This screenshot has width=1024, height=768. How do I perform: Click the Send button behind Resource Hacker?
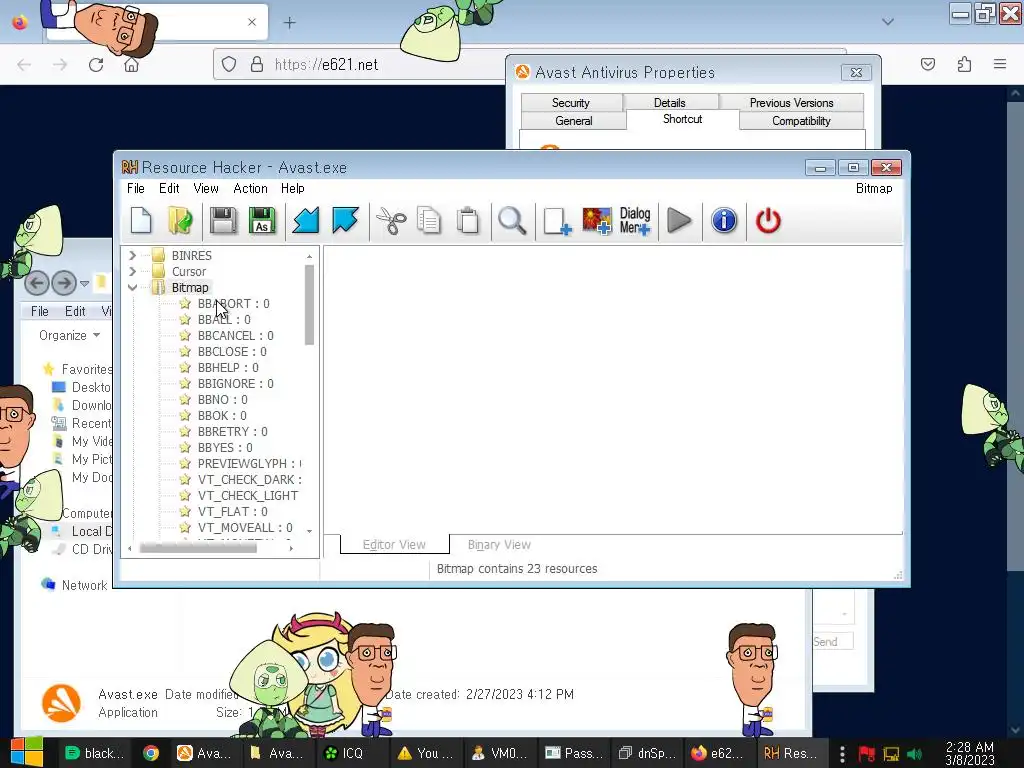click(833, 641)
